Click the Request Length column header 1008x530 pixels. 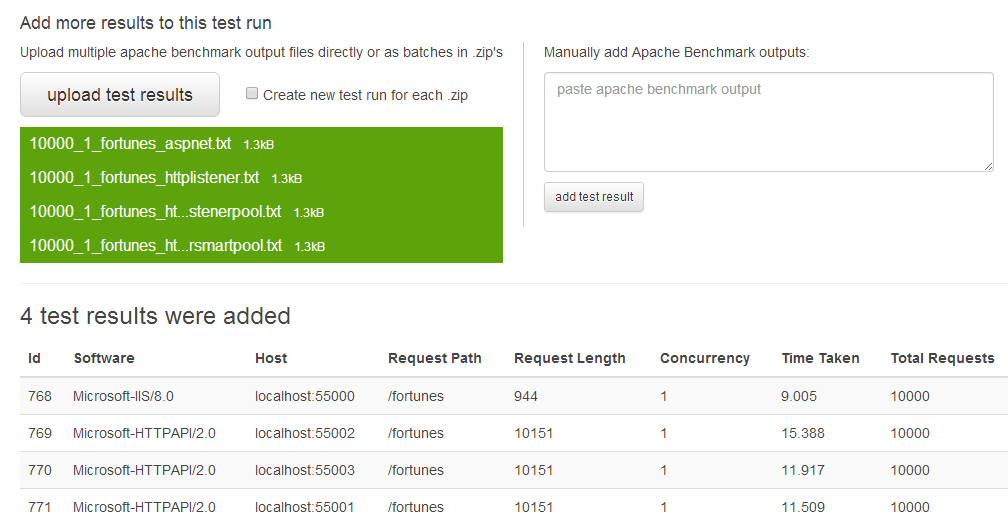coord(570,358)
